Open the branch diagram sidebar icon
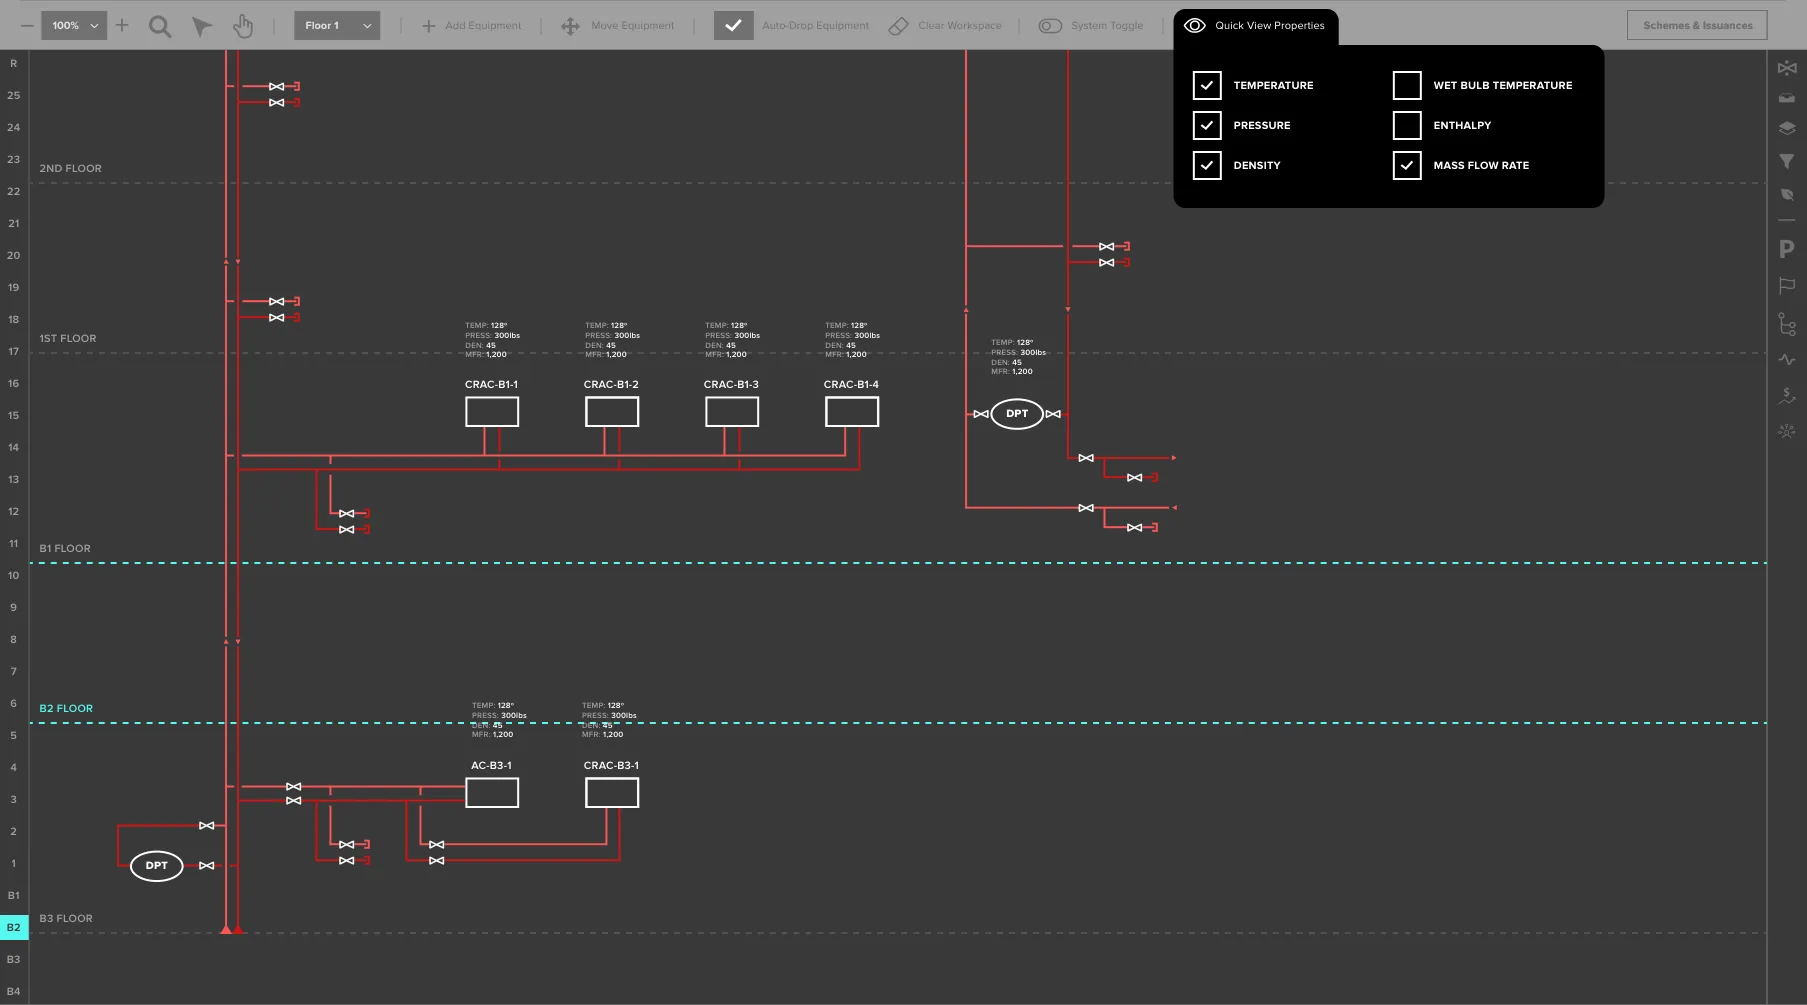Viewport: 1807px width, 1005px height. [1787, 324]
